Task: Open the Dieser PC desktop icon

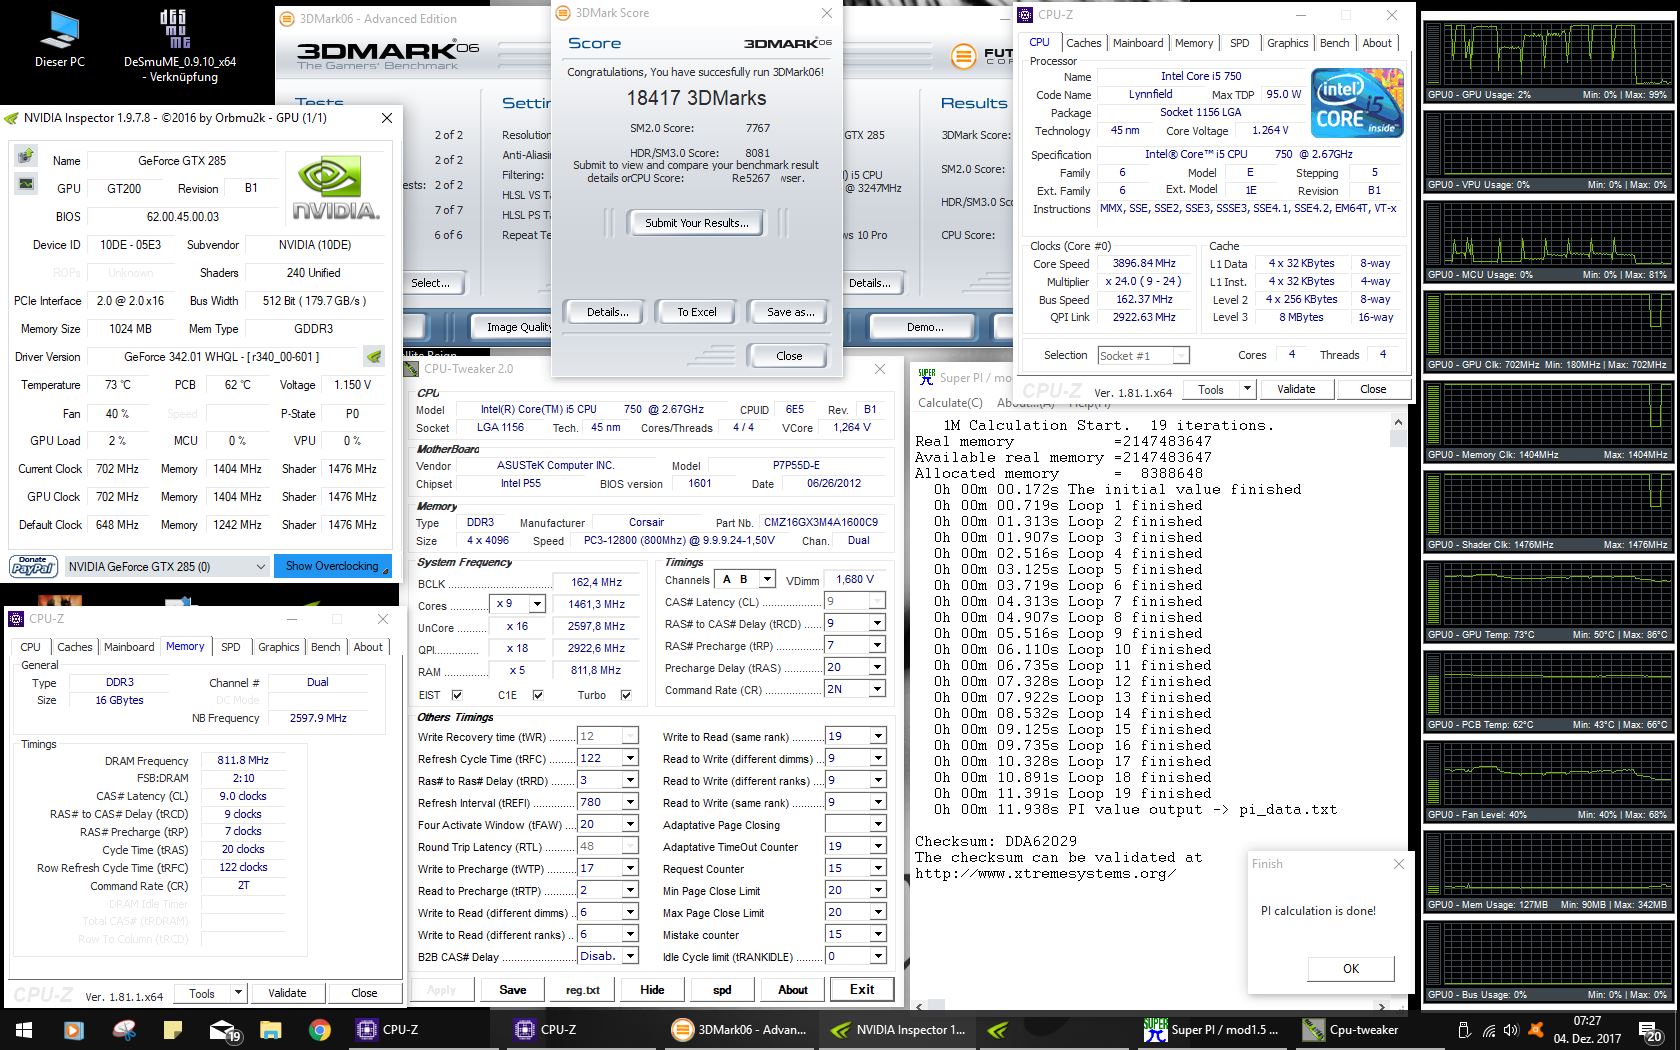Action: (x=59, y=40)
